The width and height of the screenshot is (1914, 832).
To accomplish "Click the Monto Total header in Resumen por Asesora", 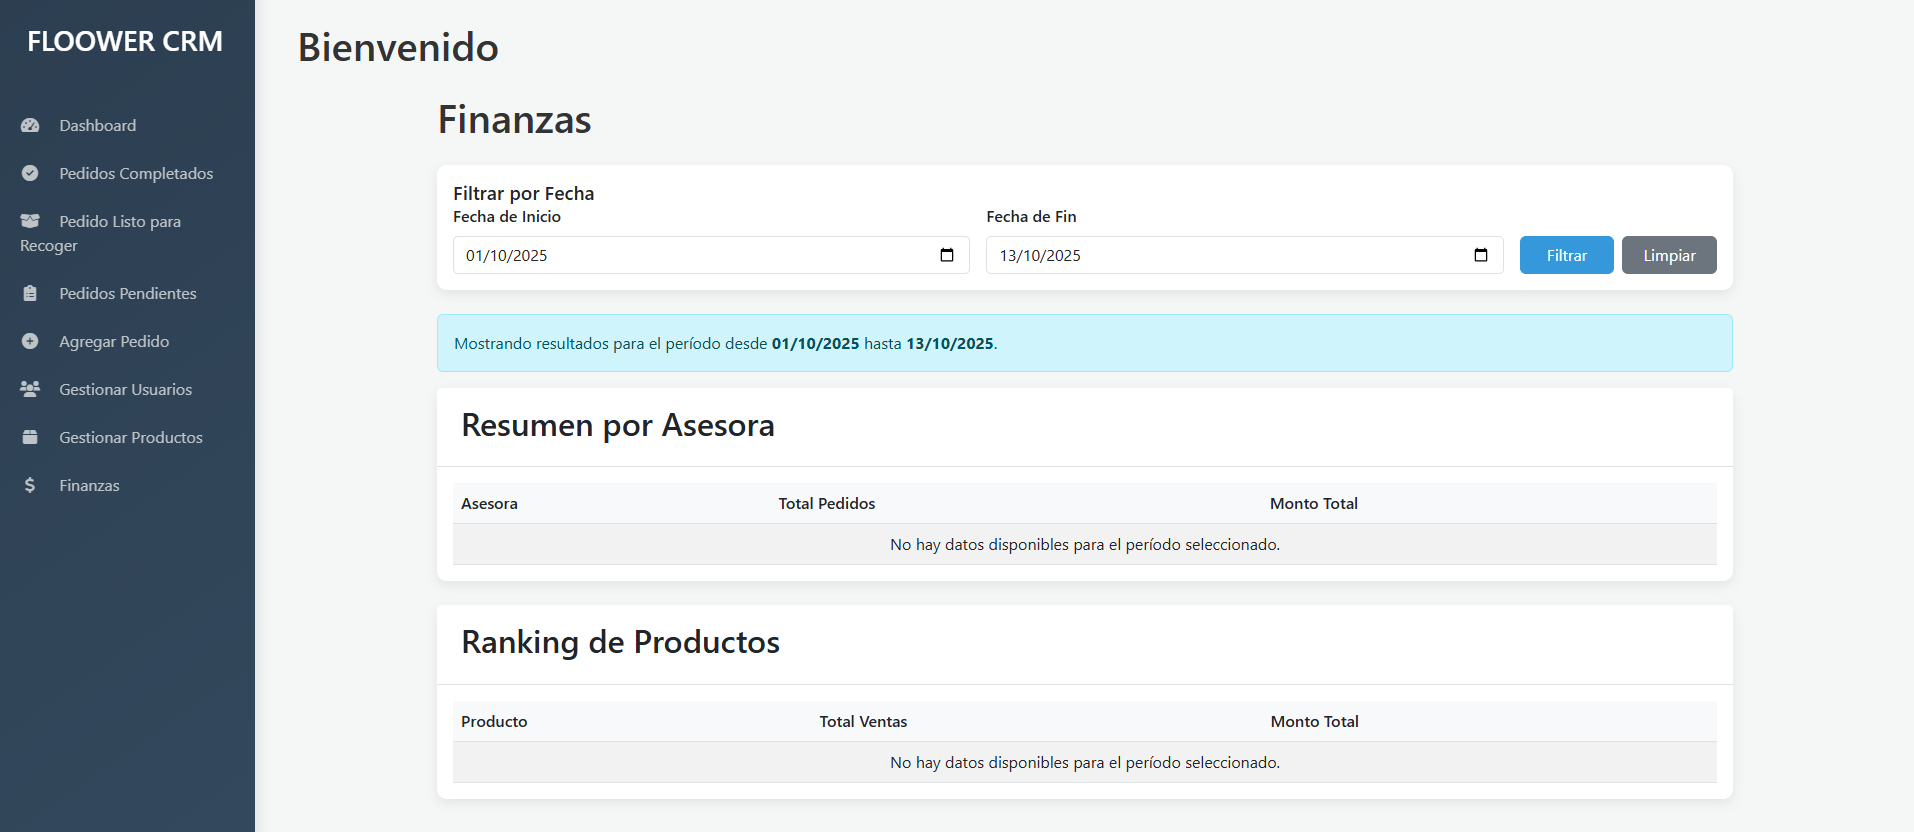I will coord(1313,504).
